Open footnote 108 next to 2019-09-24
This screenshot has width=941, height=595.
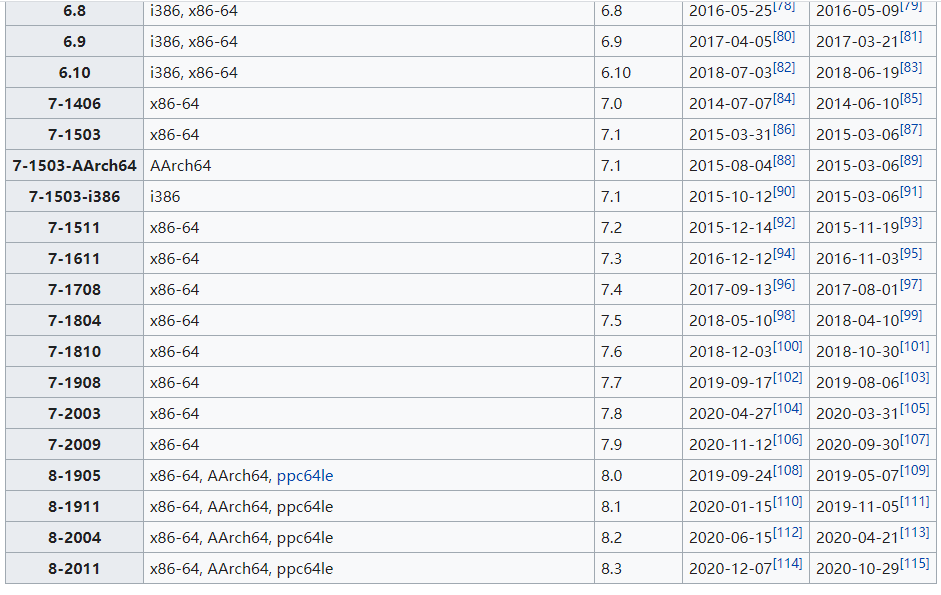(787, 471)
